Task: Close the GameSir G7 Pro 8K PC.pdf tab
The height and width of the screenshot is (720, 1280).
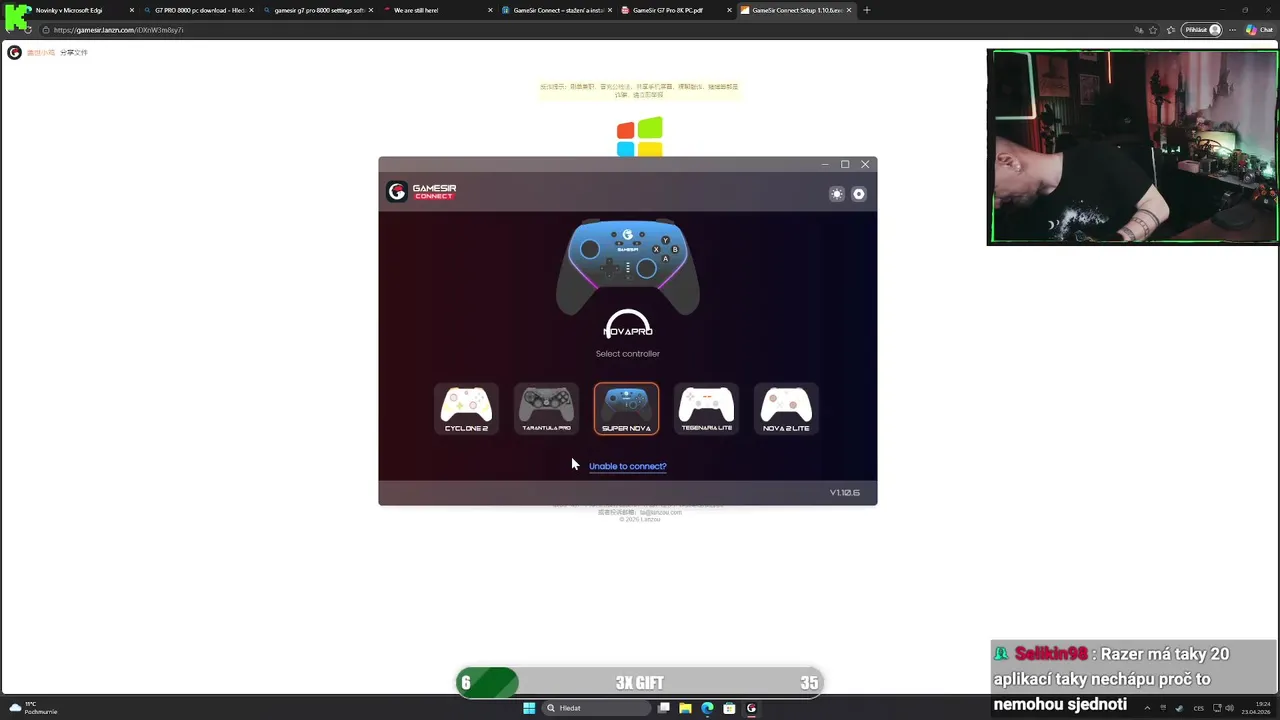Action: [730, 10]
